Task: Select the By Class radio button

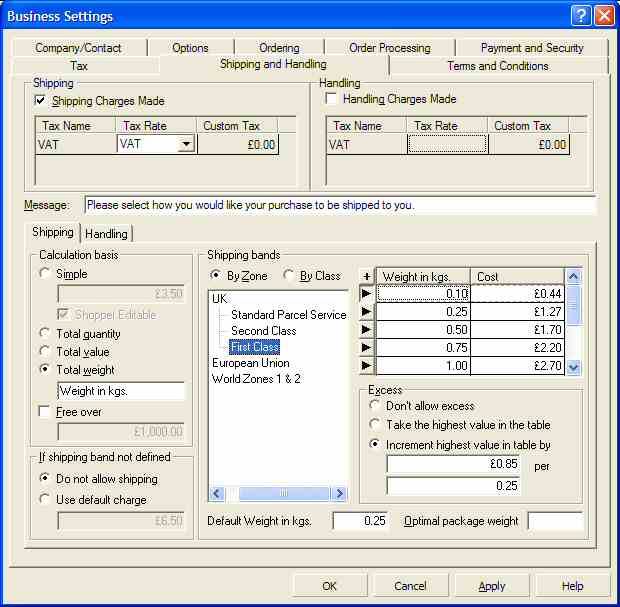Action: pos(289,276)
